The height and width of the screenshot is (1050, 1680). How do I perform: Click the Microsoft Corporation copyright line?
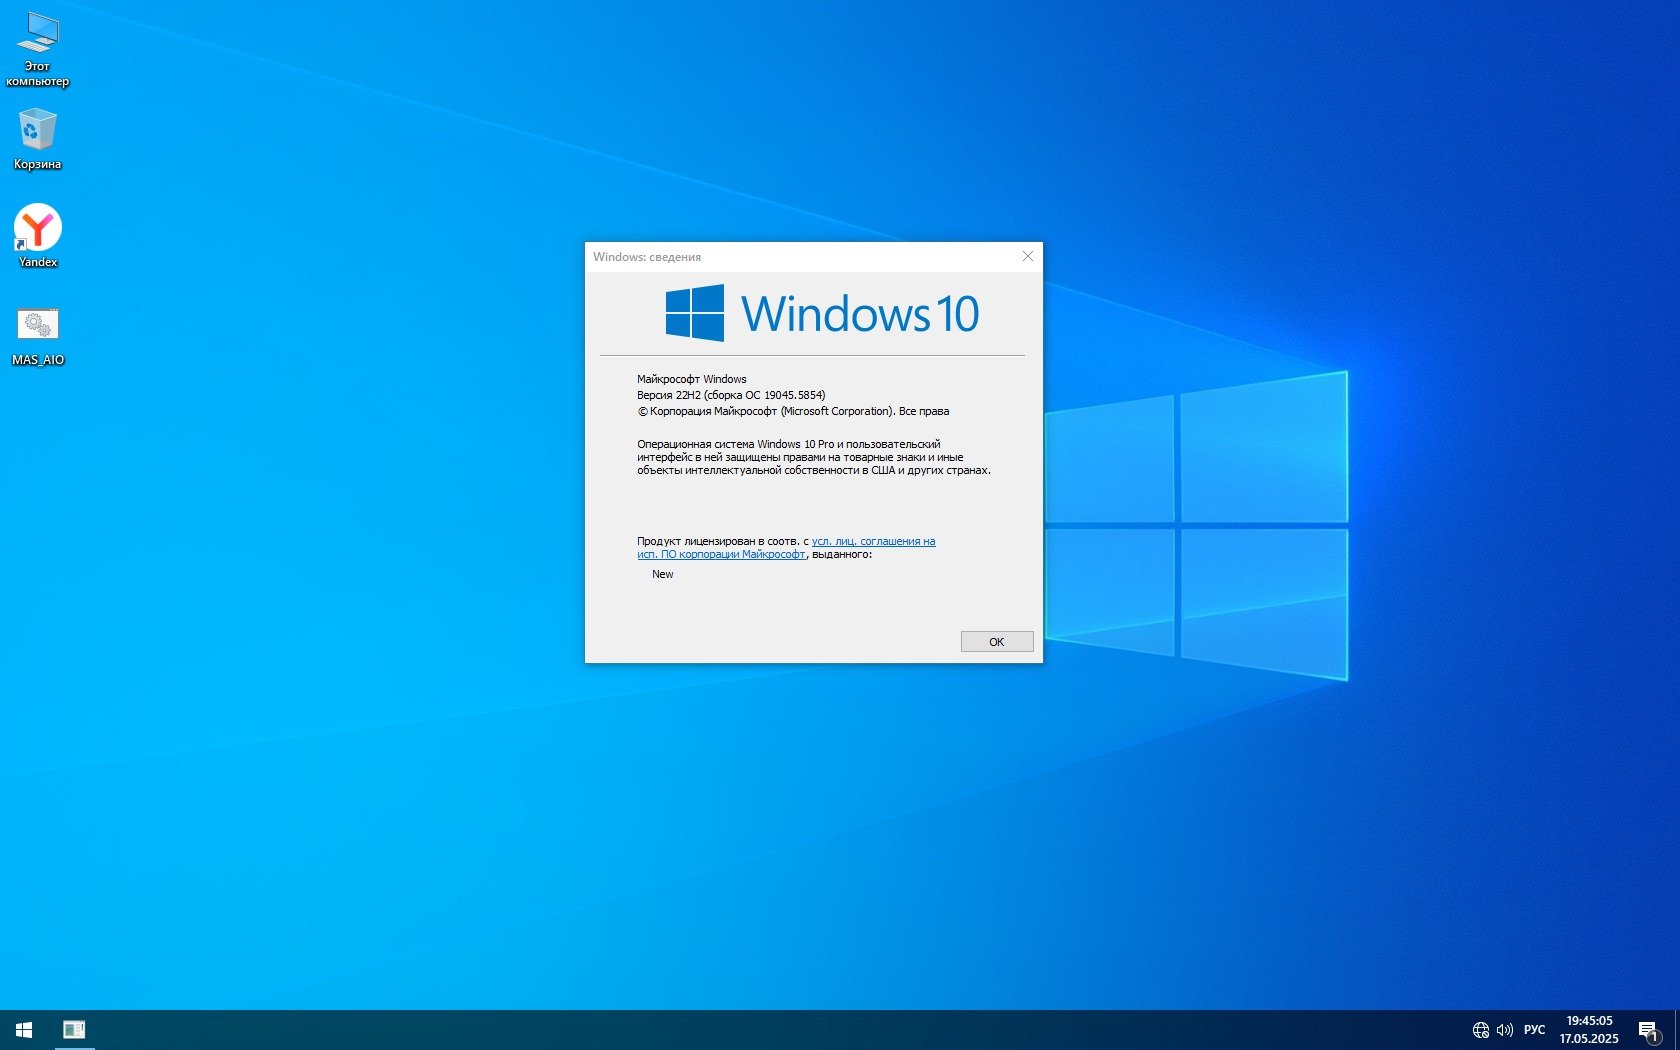pyautogui.click(x=793, y=411)
